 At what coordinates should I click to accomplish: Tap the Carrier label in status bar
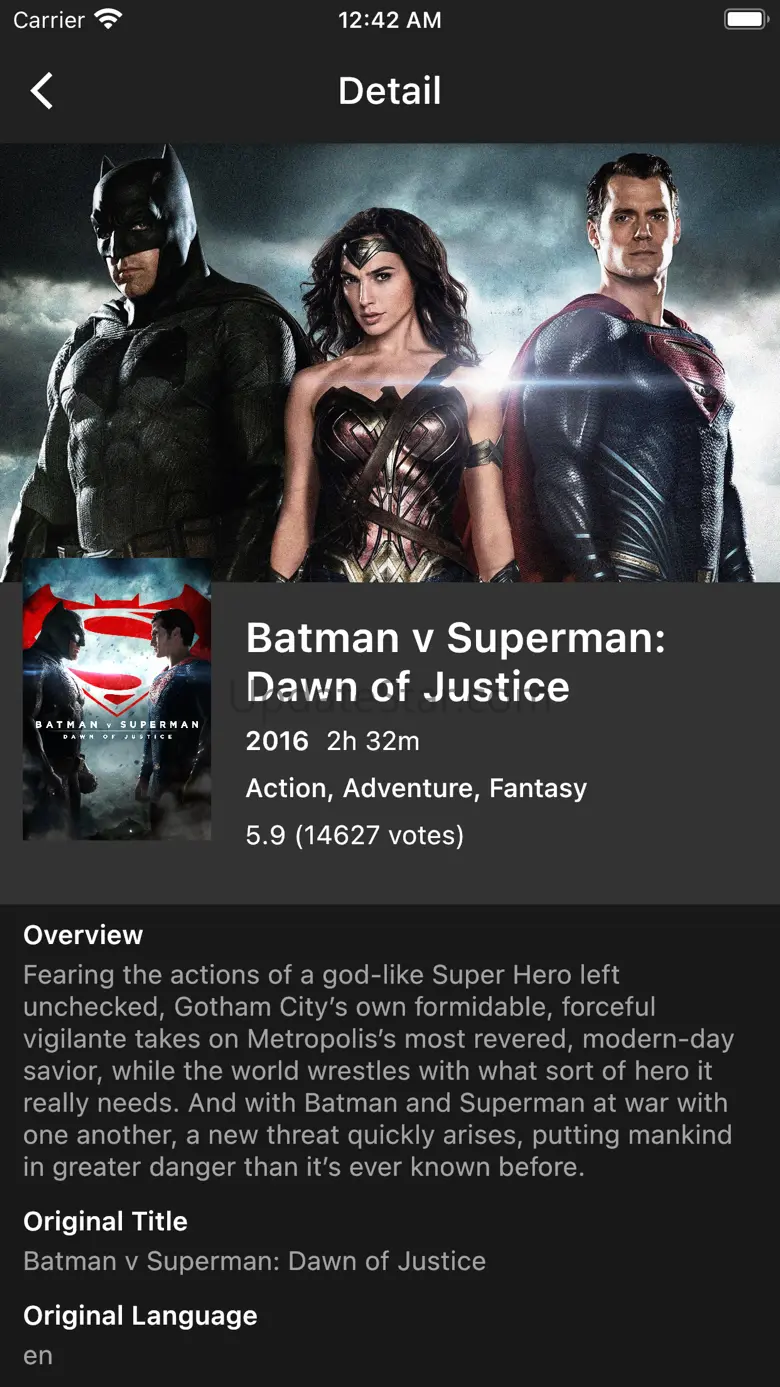[49, 19]
